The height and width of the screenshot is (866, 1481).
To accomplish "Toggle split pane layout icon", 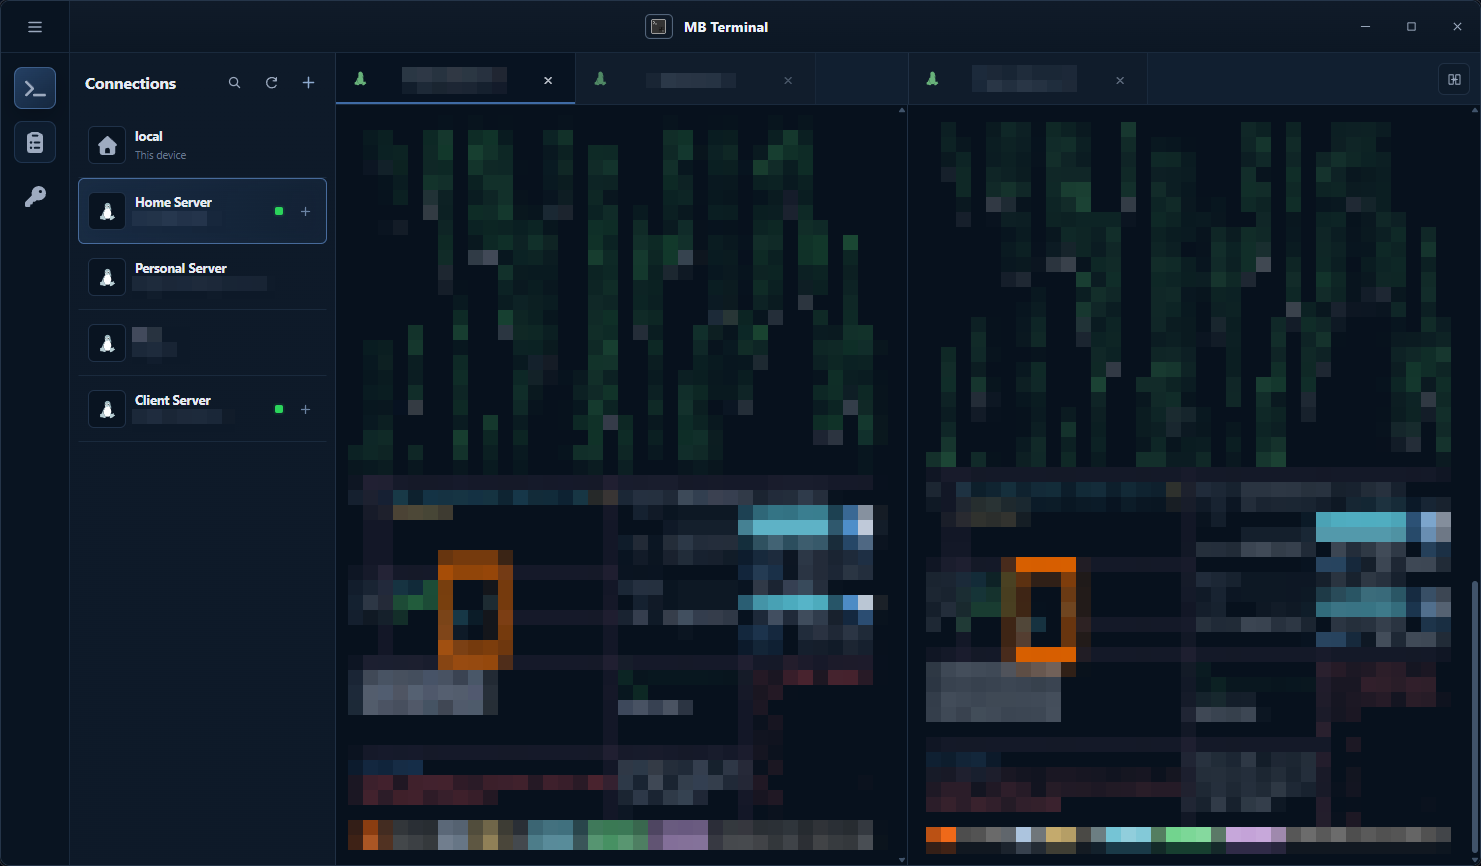I will click(1454, 80).
